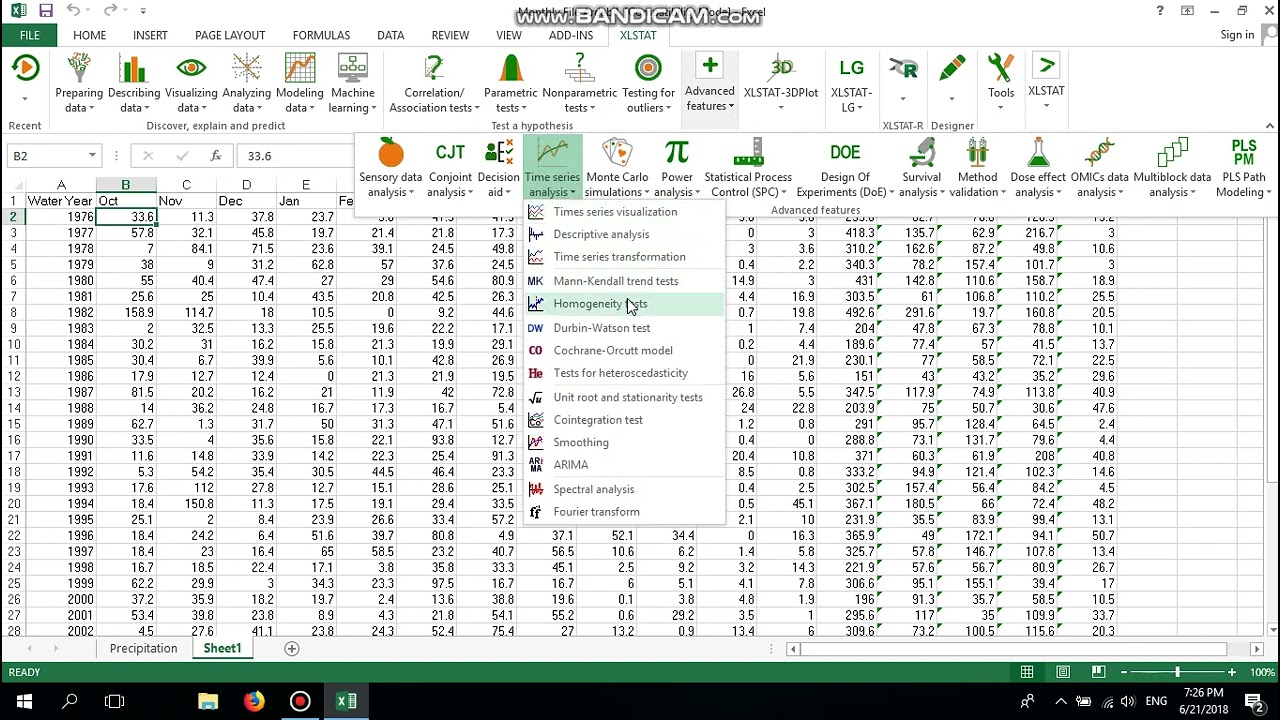This screenshot has width=1280, height=720.
Task: Open the XLSTAT-LG icon
Action: click(x=851, y=68)
